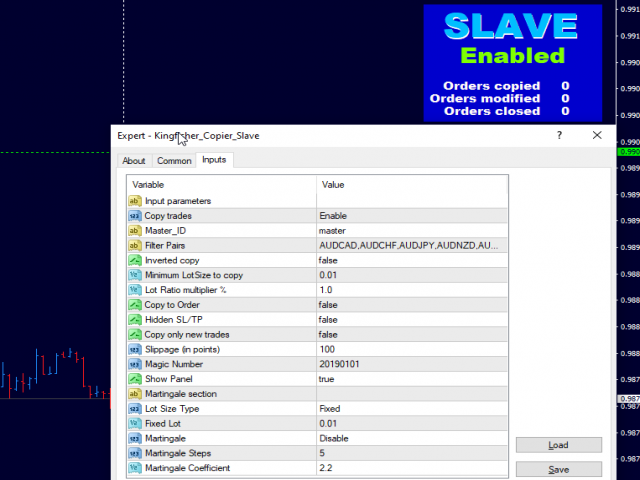Edit the Minimum LotSize to copy value
This screenshot has width=640, height=480.
[x=412, y=275]
